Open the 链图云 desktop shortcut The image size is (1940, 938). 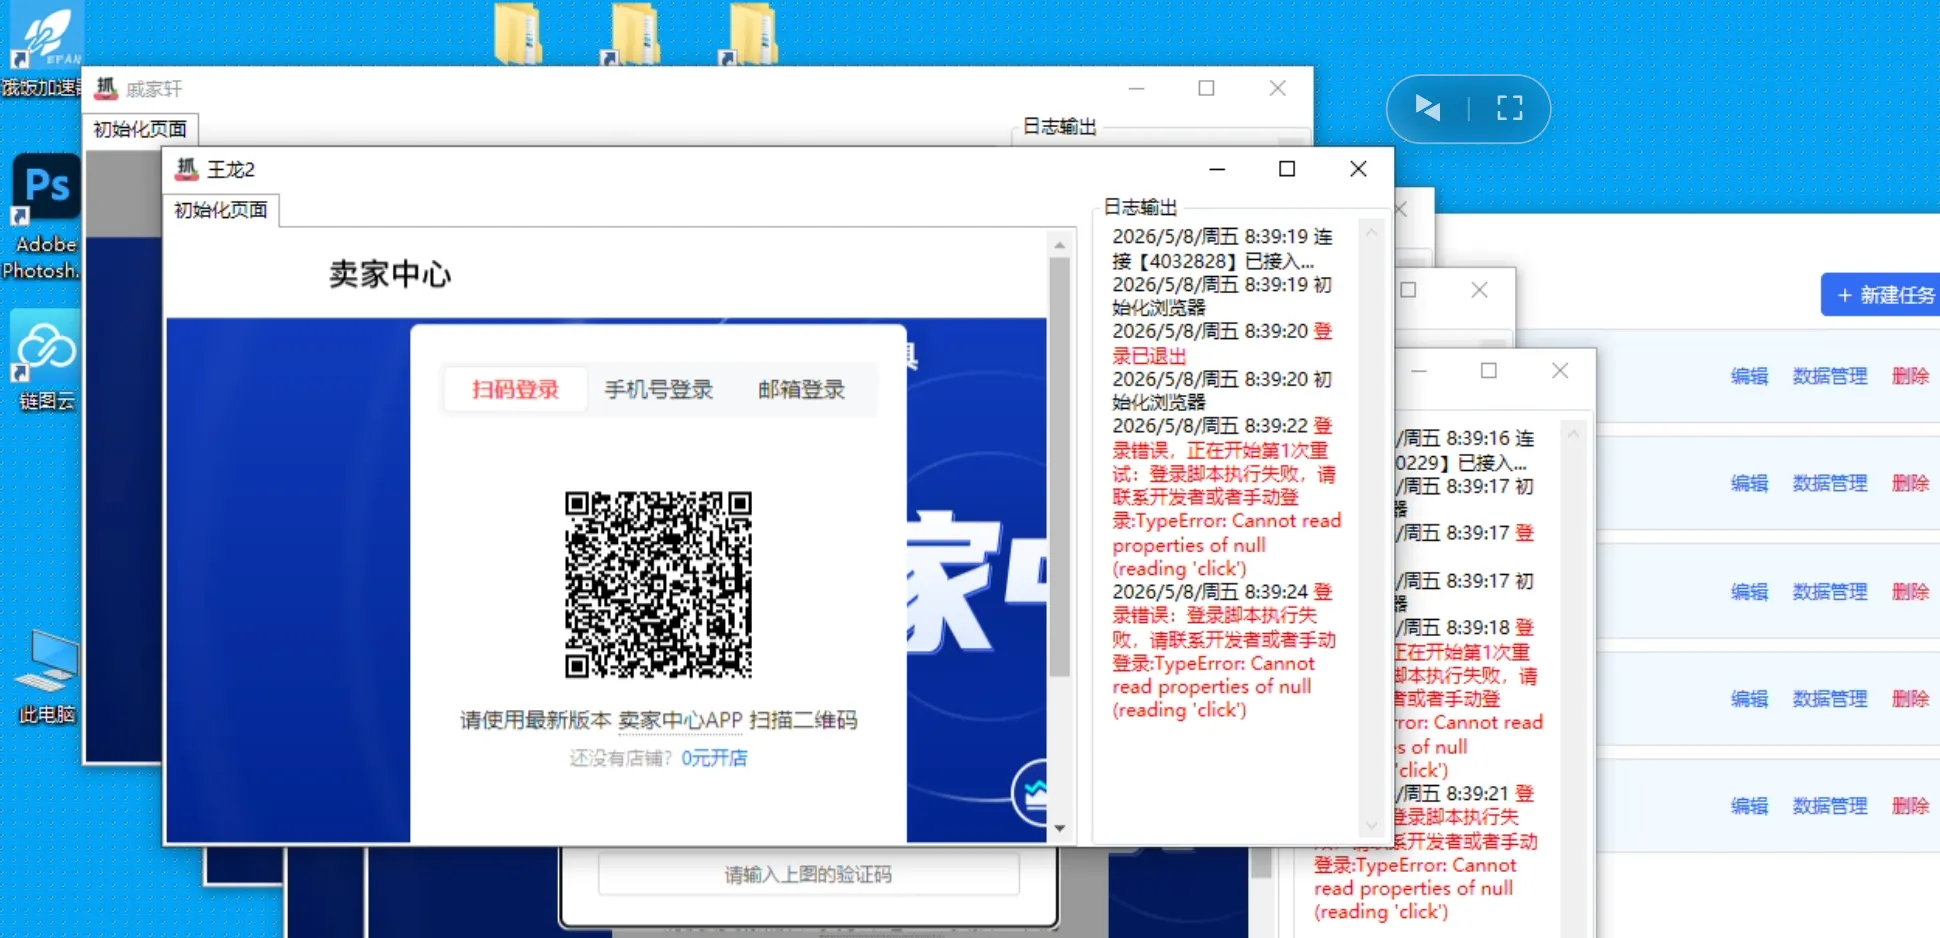(x=45, y=360)
